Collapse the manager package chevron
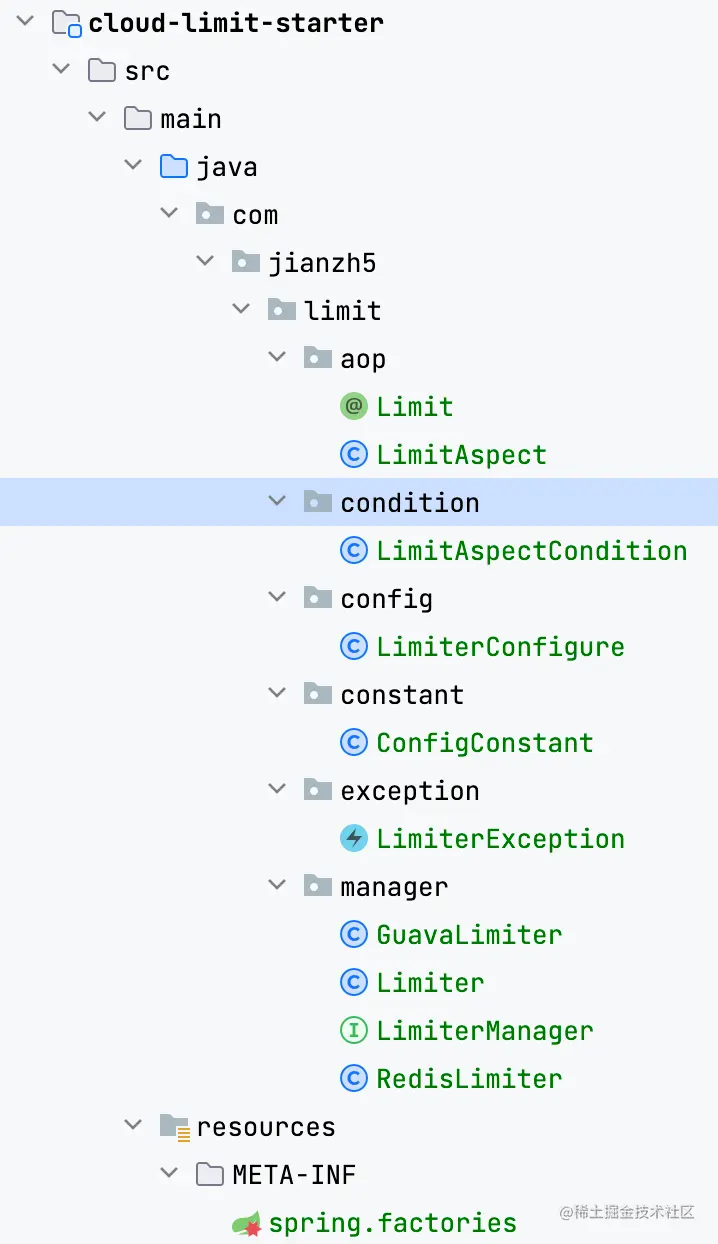 (277, 887)
